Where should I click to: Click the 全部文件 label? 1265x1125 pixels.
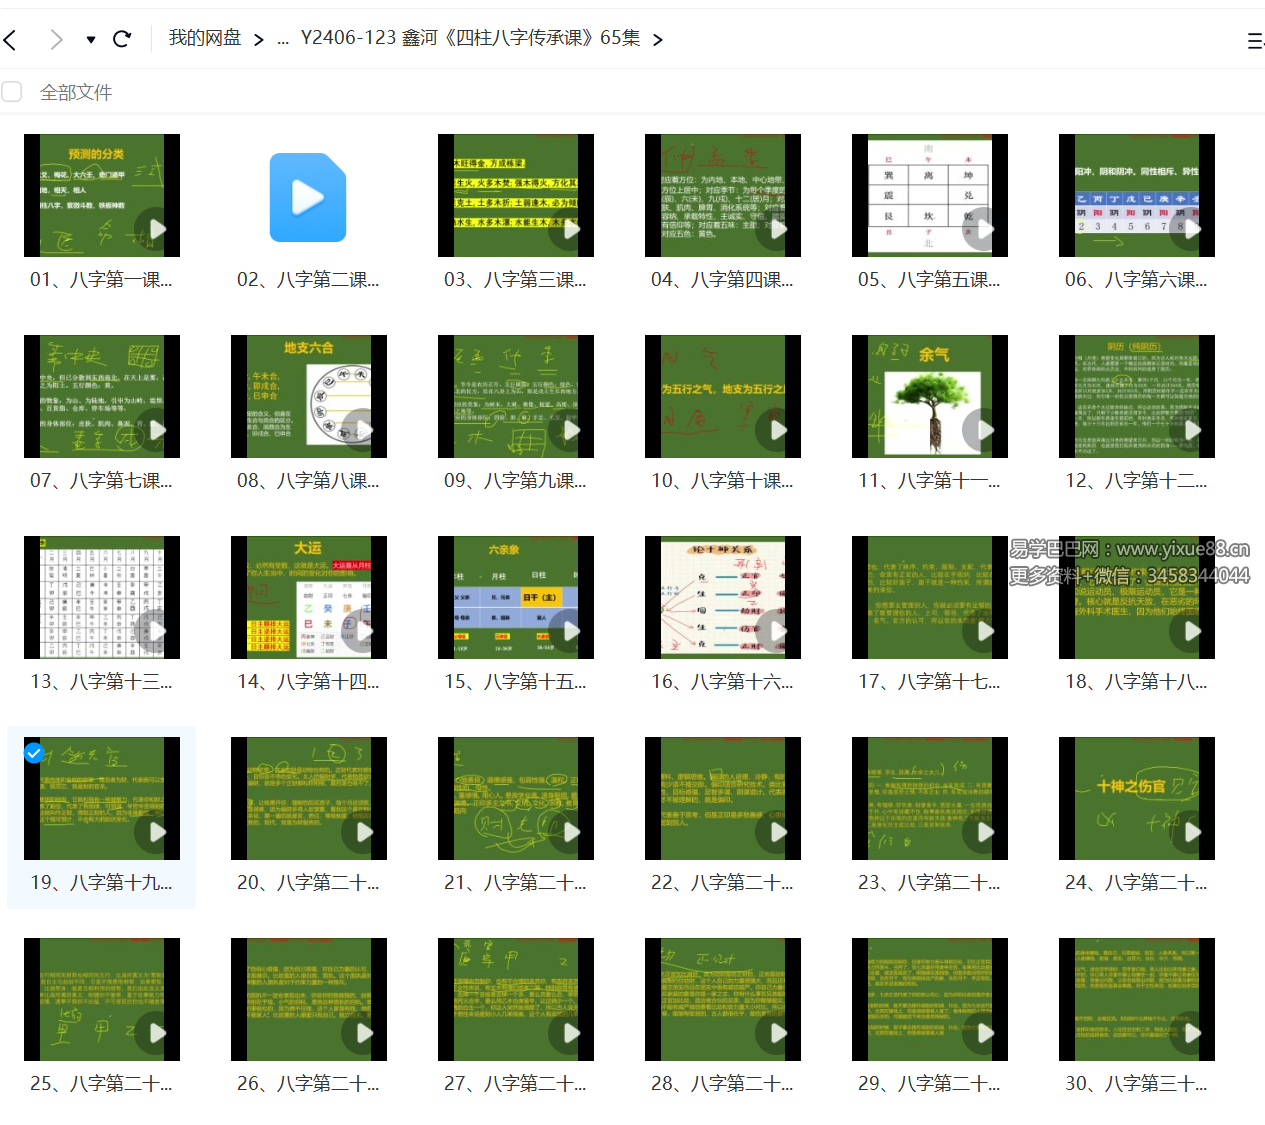[76, 92]
